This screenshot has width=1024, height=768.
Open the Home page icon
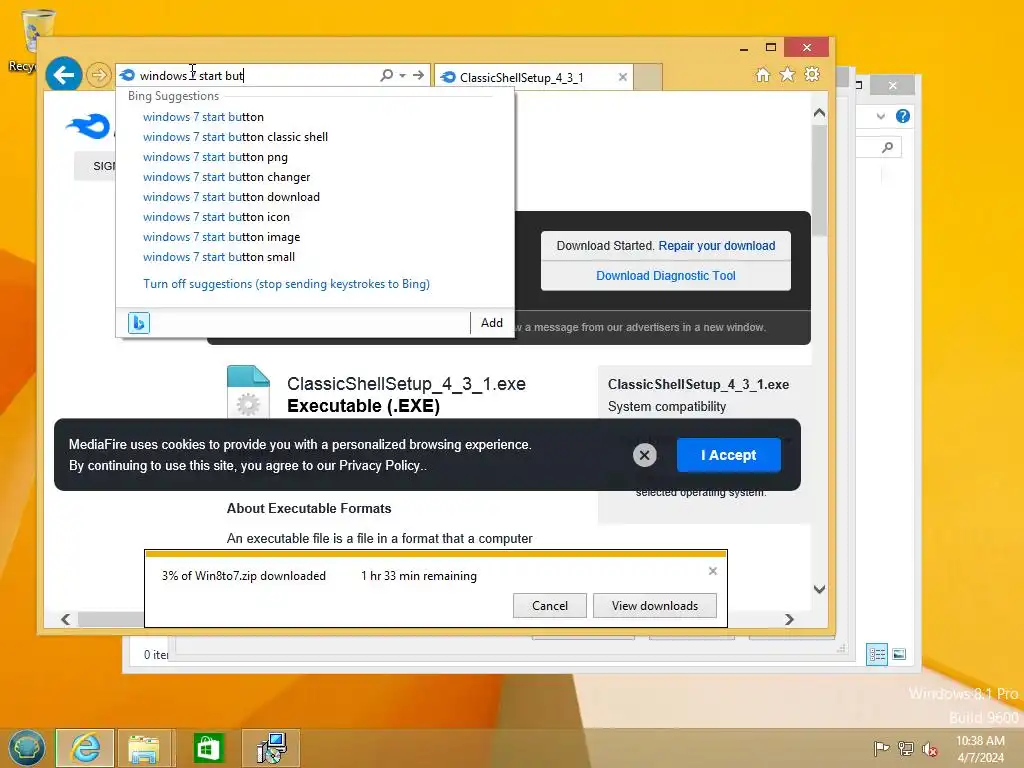pos(762,74)
